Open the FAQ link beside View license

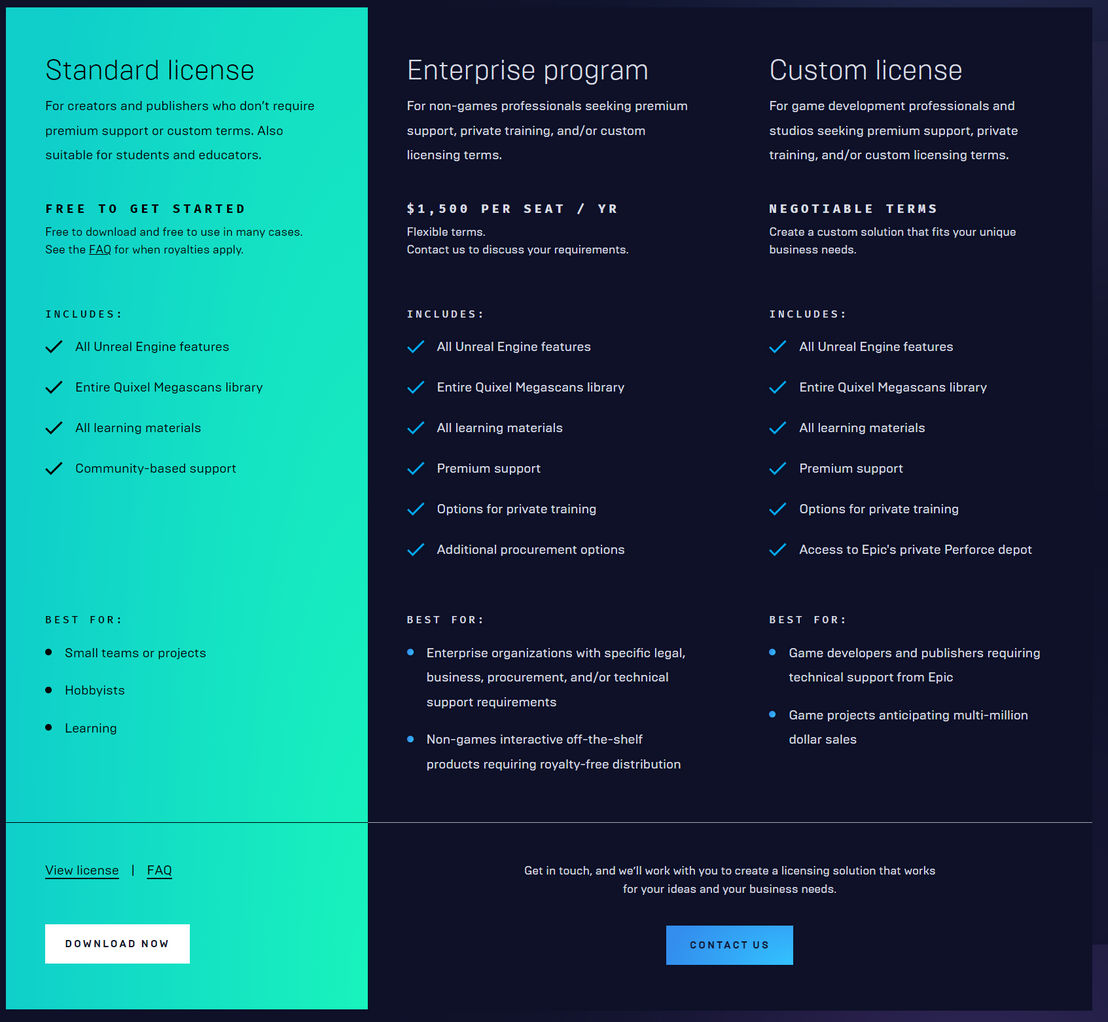(159, 871)
